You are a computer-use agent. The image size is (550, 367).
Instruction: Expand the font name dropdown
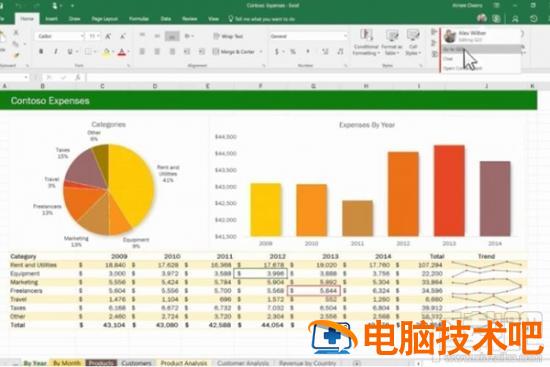coord(82,36)
